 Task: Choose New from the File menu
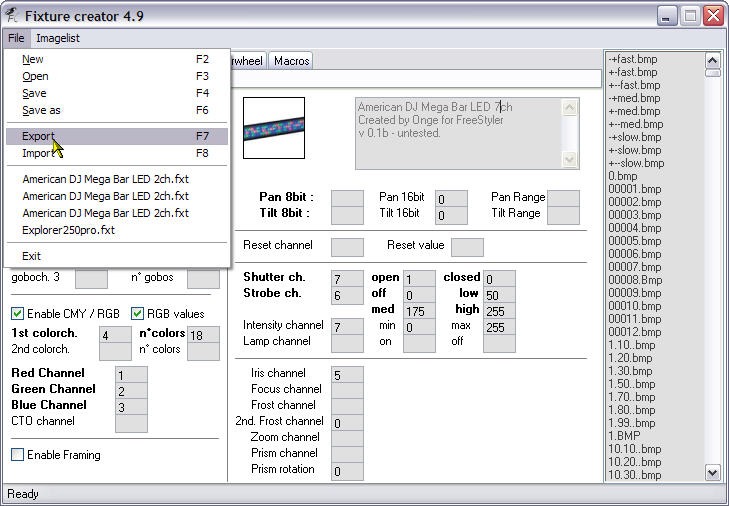116,59
